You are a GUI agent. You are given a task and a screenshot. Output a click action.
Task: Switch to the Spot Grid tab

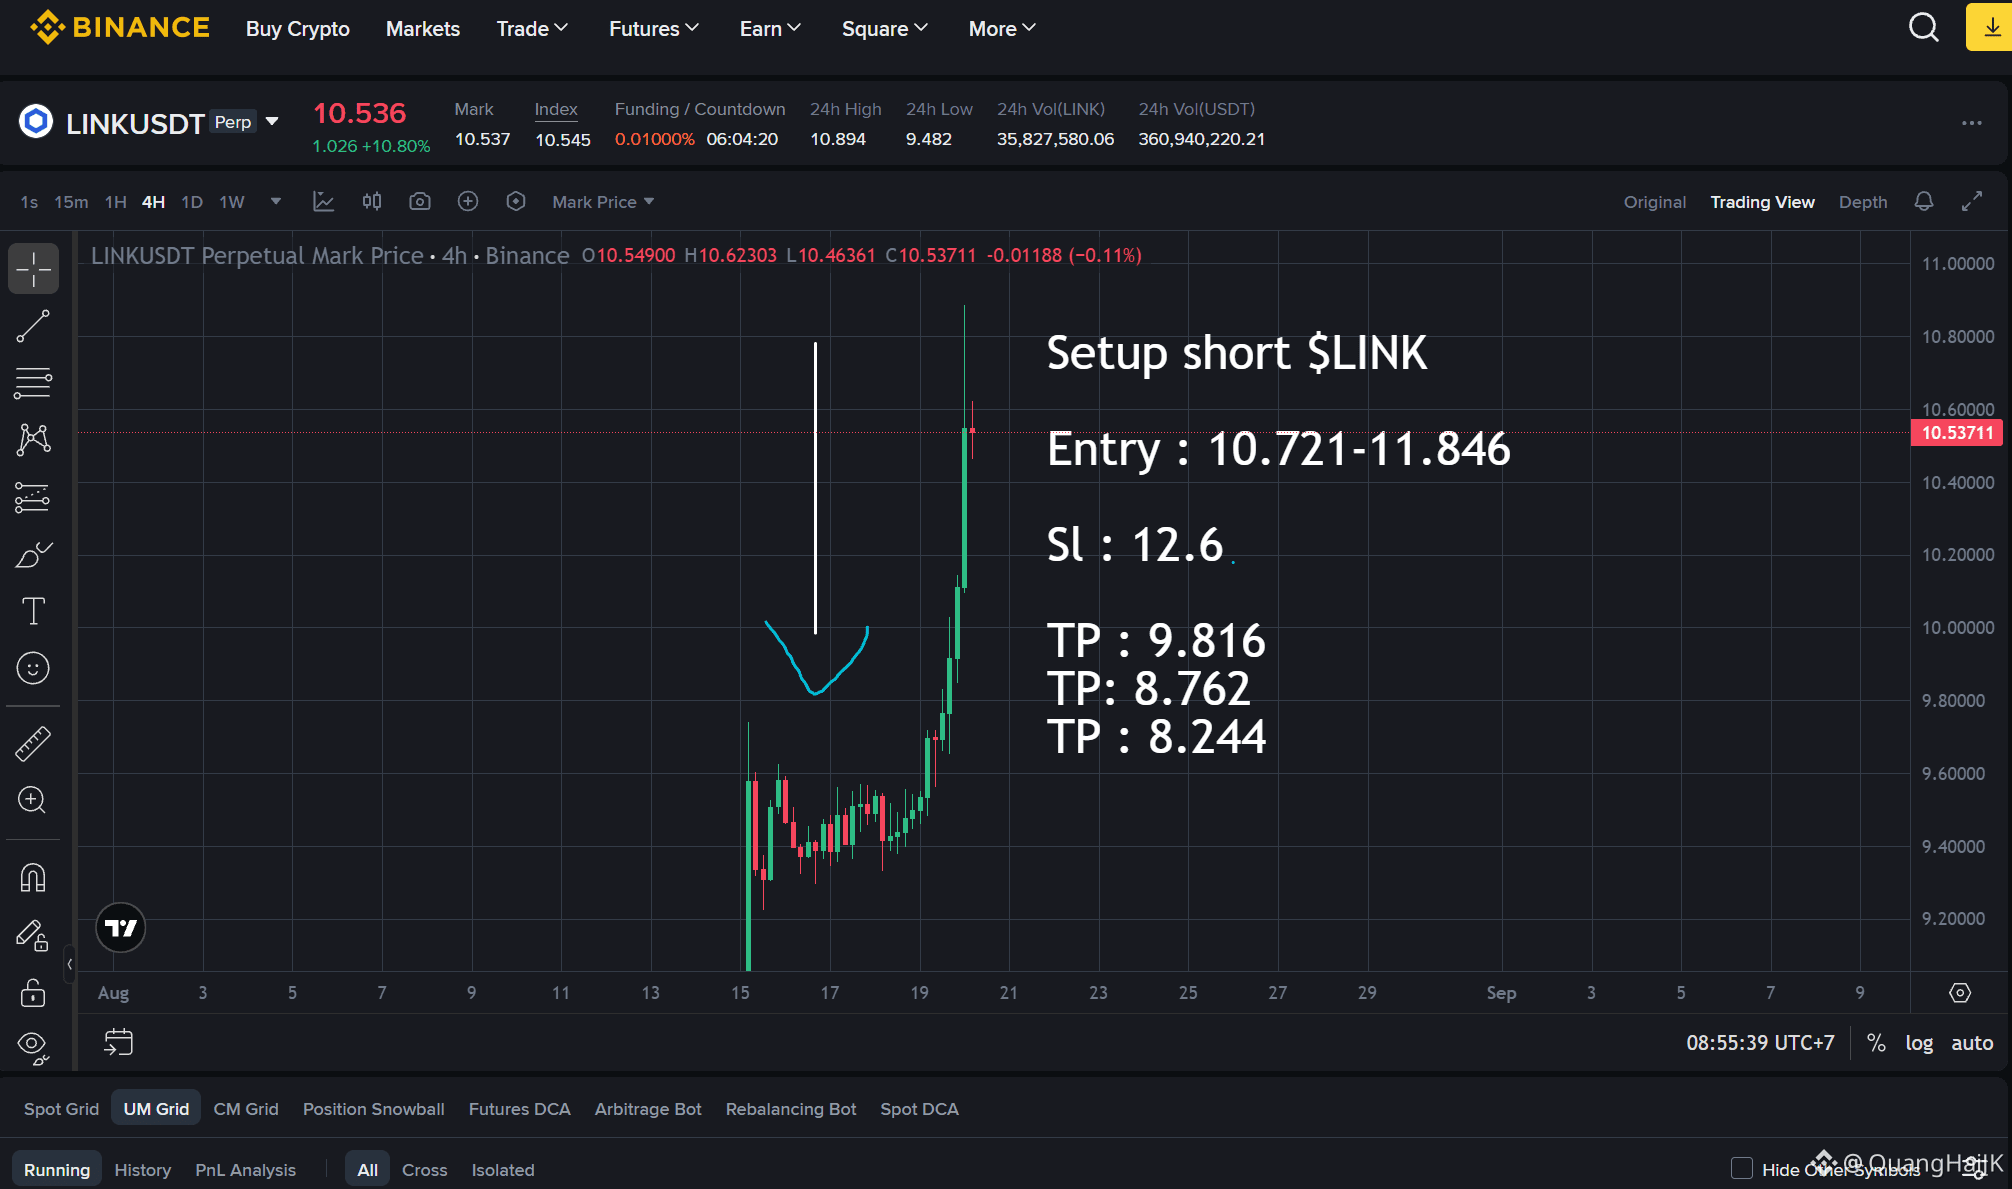click(x=61, y=1109)
